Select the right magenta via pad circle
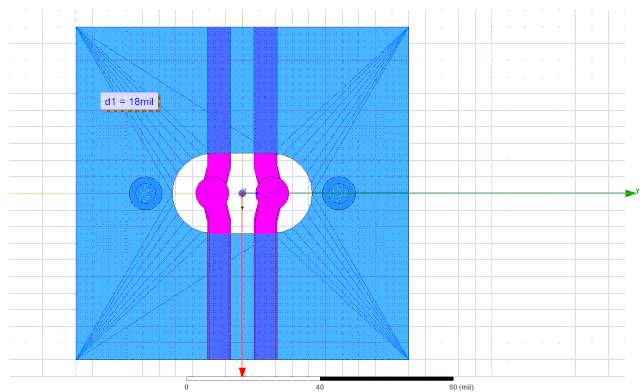This screenshot has width=640, height=392. click(x=272, y=193)
